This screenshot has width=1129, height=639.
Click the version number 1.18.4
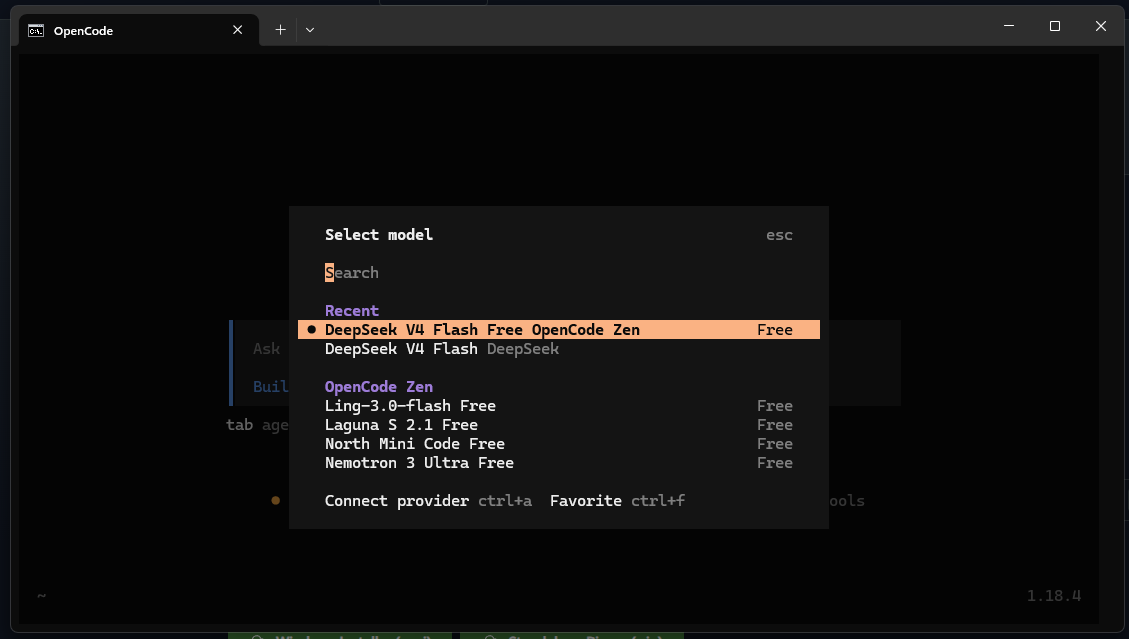click(x=1053, y=596)
